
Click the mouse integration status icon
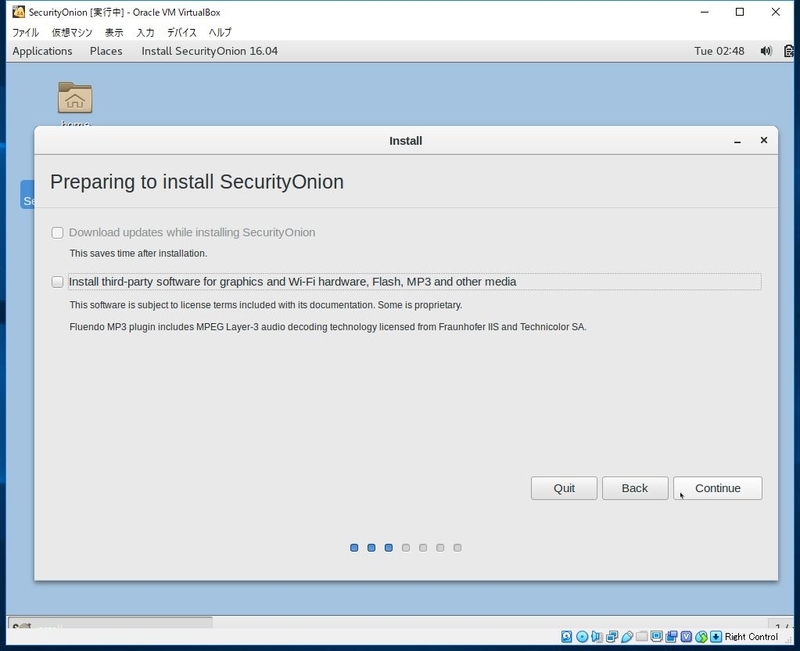point(702,637)
